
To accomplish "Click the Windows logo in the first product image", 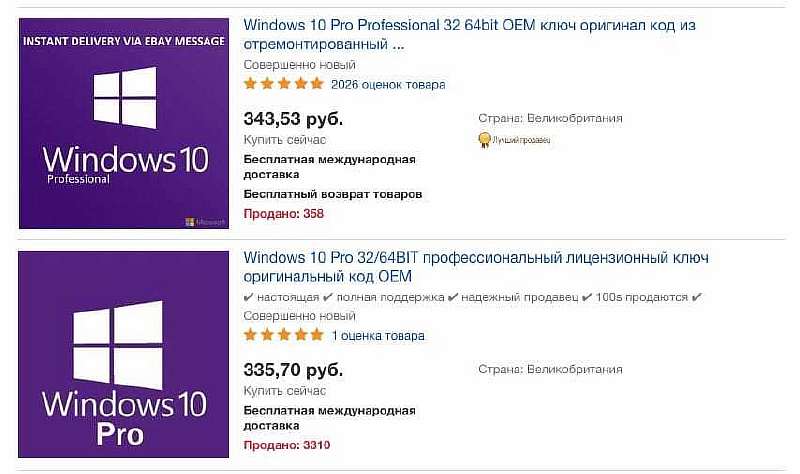I will point(126,97).
